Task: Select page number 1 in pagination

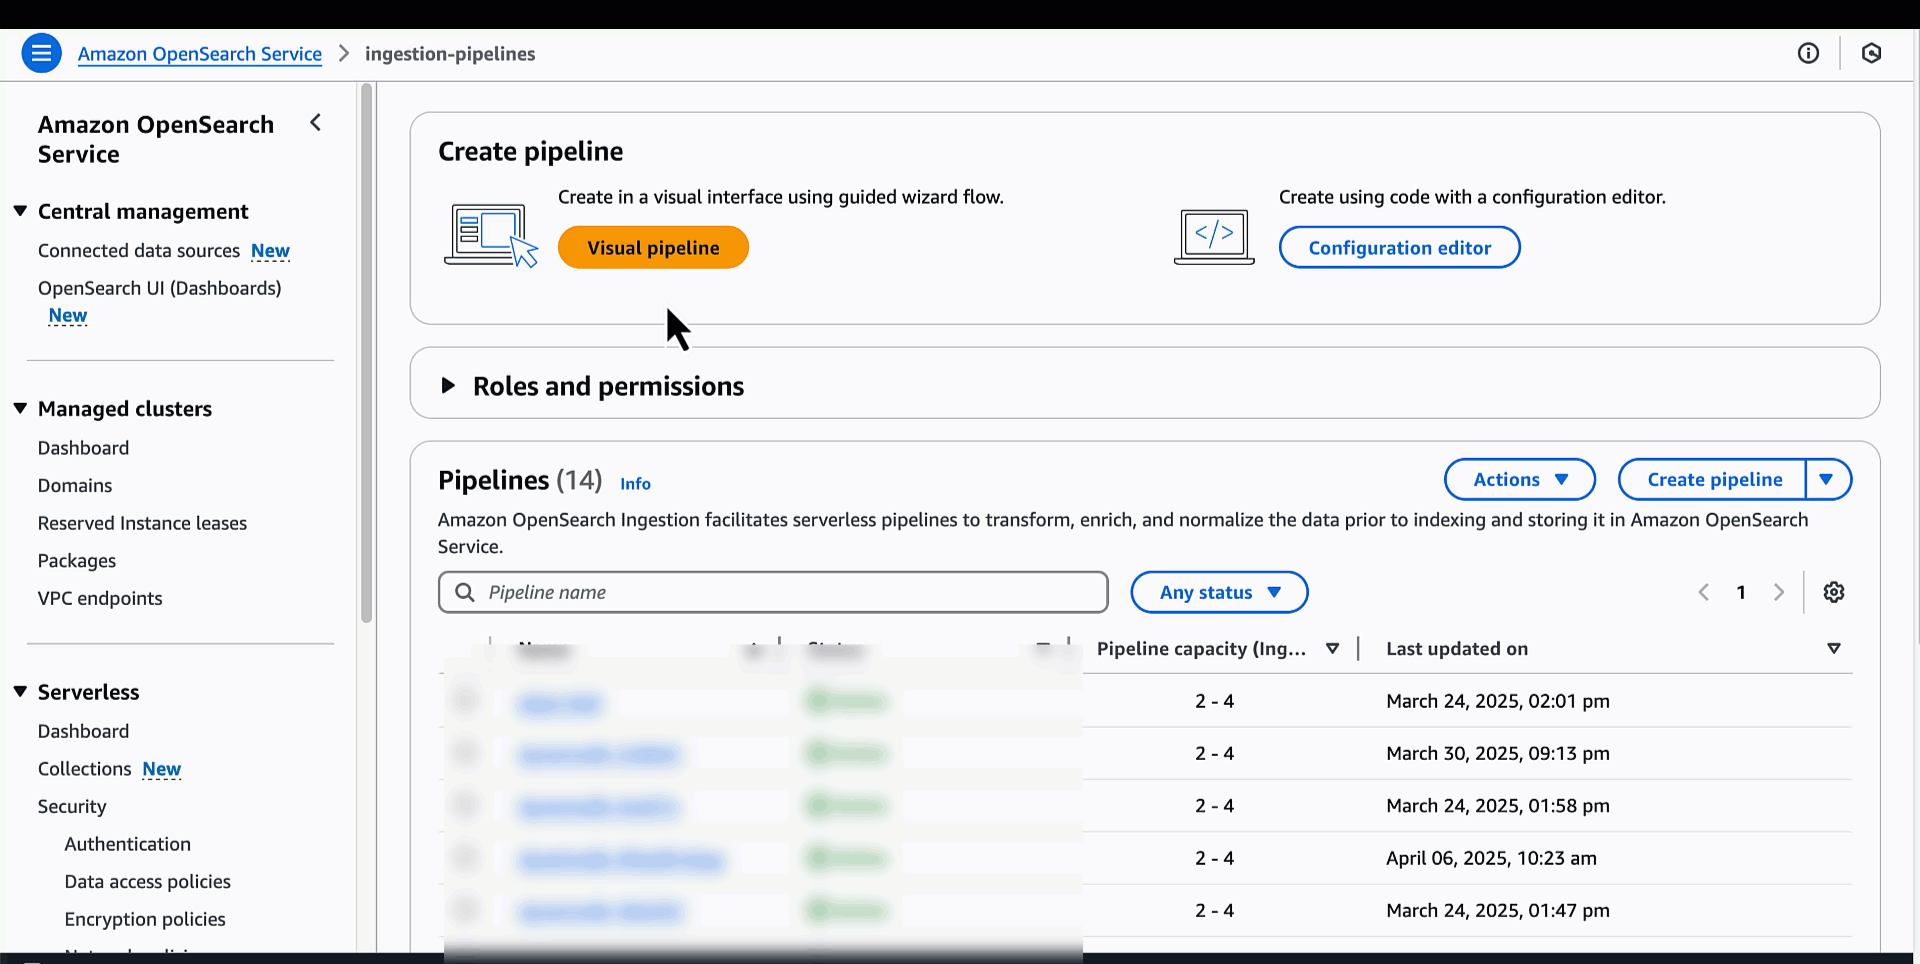Action: coord(1741,592)
